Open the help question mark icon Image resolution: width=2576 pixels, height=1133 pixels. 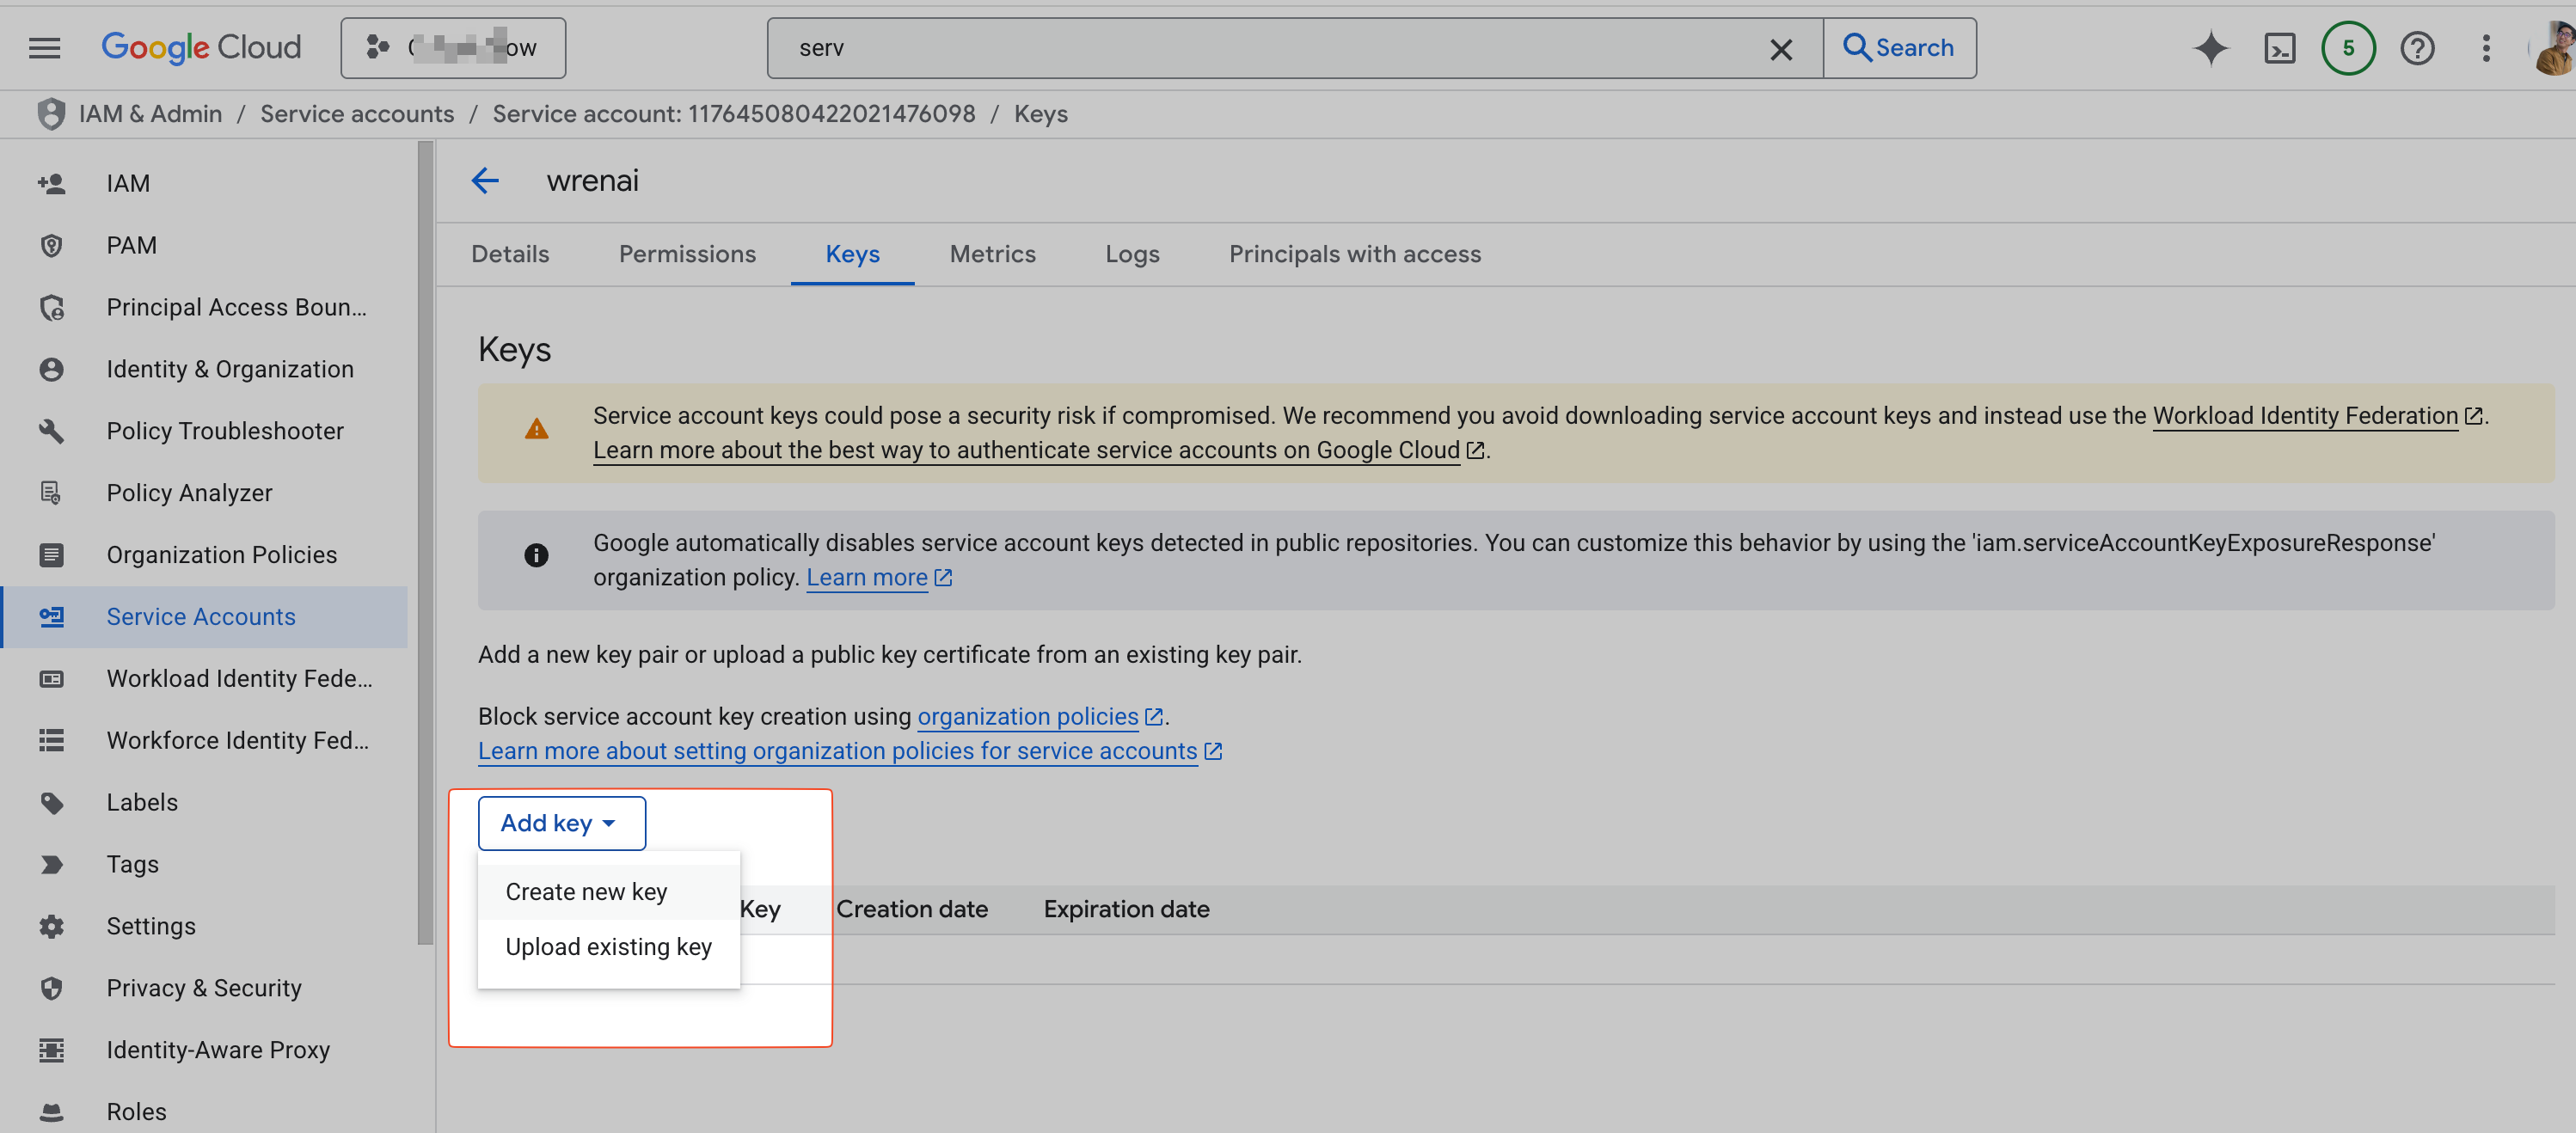(2417, 47)
